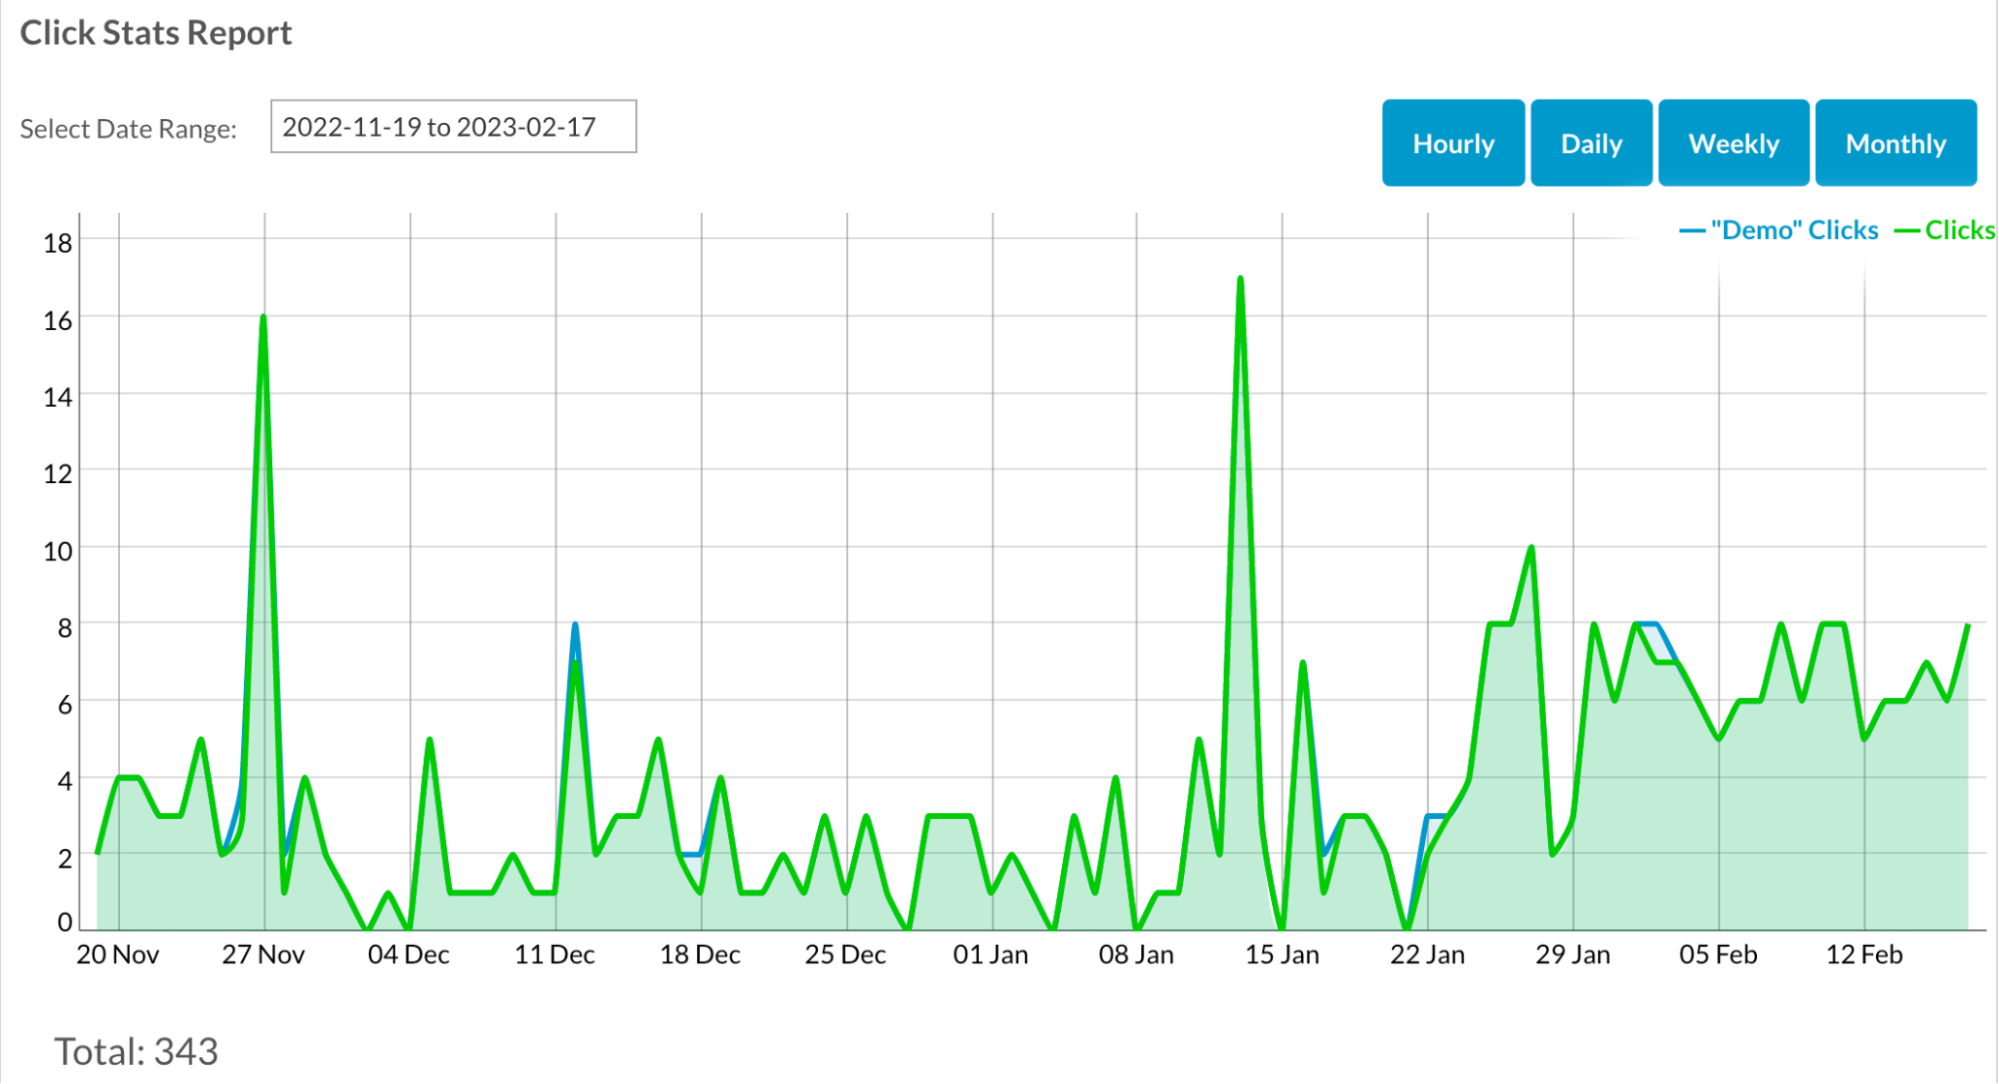Switch to Weekly click statistics
1999x1084 pixels.
(1733, 143)
